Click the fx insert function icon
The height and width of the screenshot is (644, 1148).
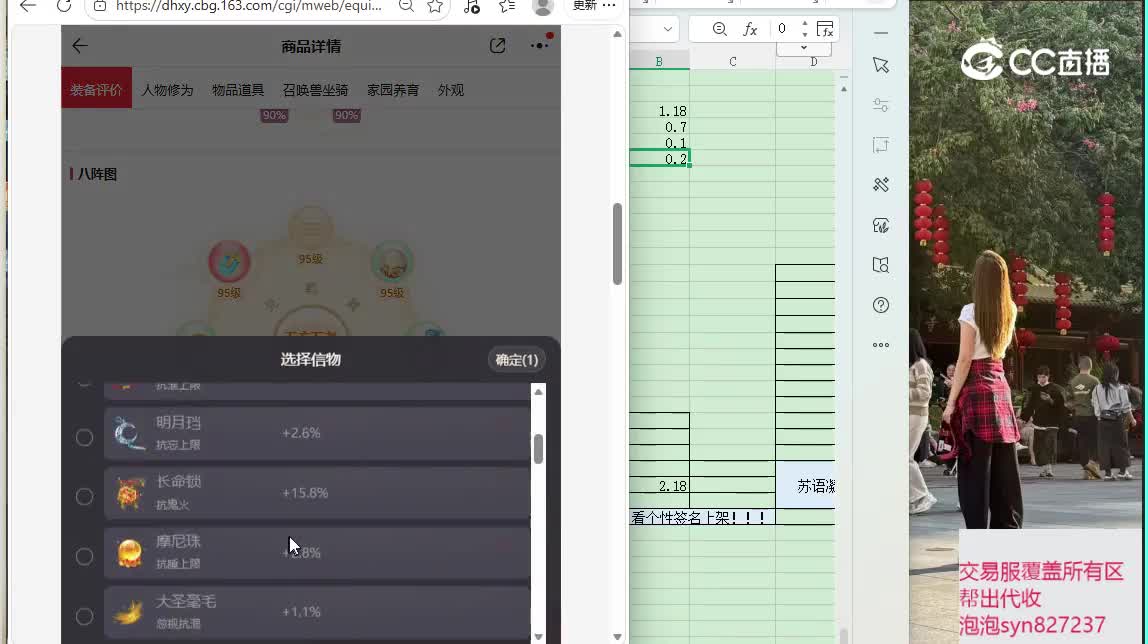point(750,29)
